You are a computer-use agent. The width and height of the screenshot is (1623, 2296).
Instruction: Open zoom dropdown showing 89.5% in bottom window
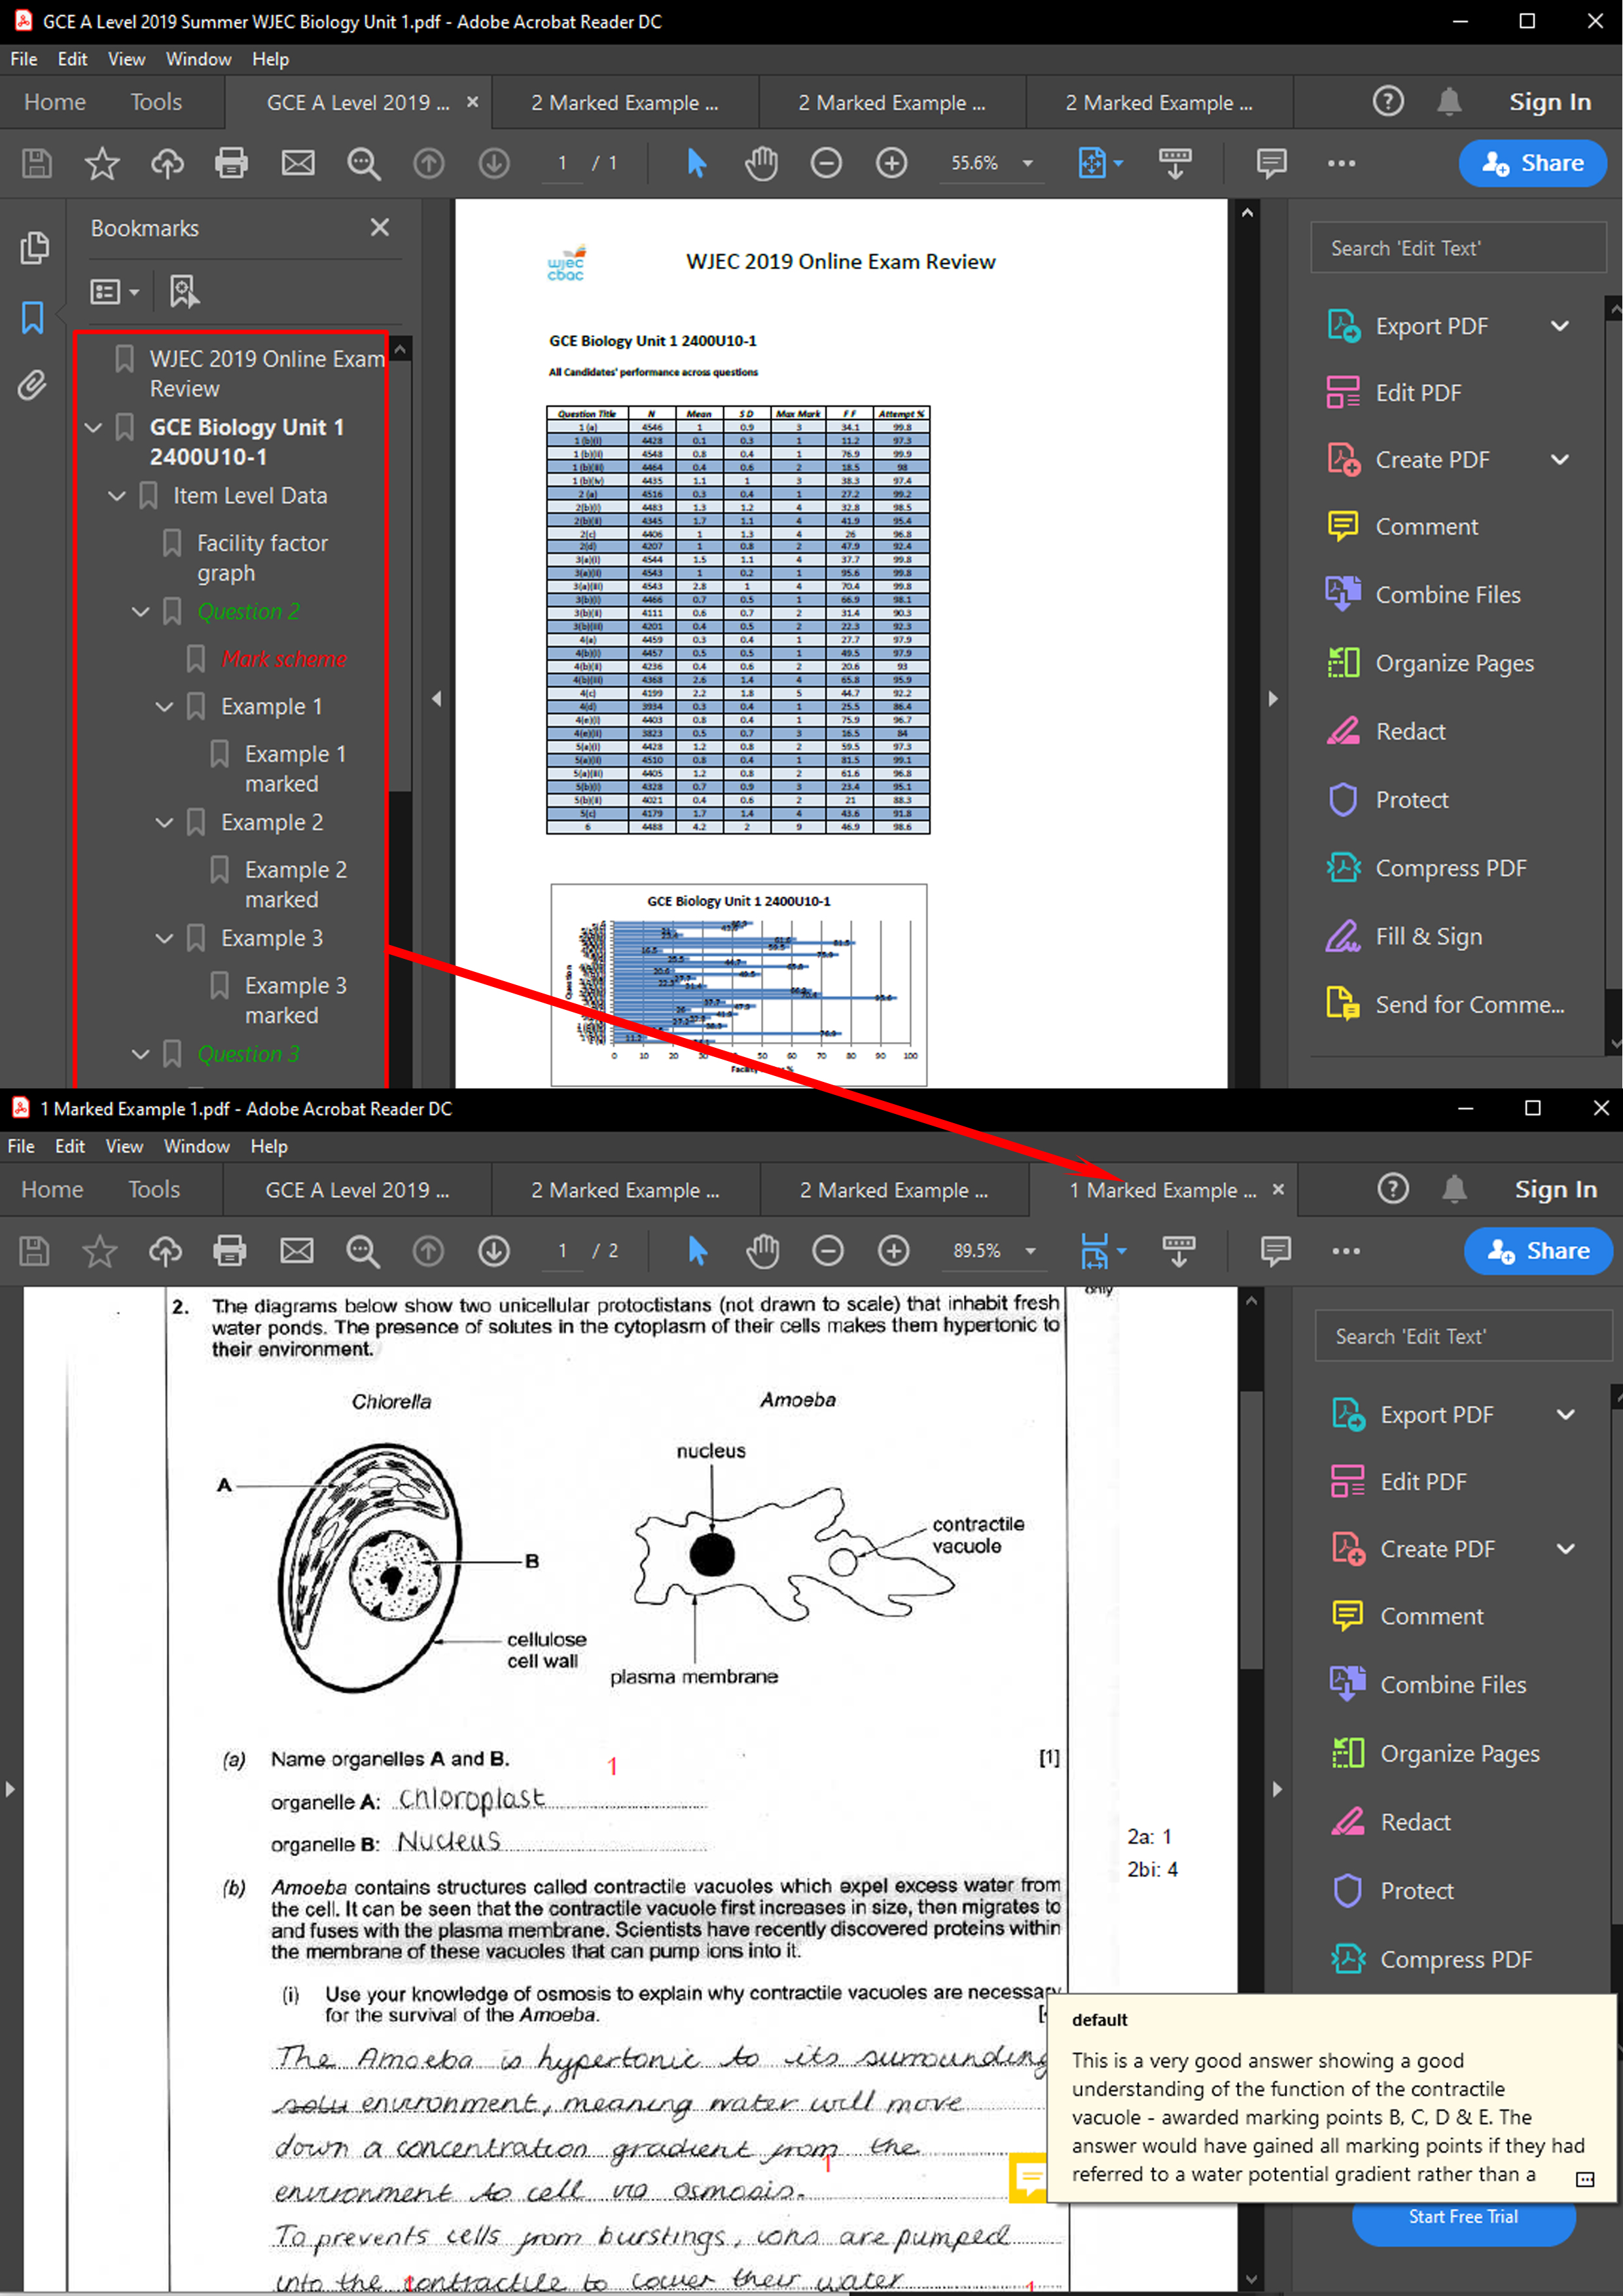tap(1031, 1251)
